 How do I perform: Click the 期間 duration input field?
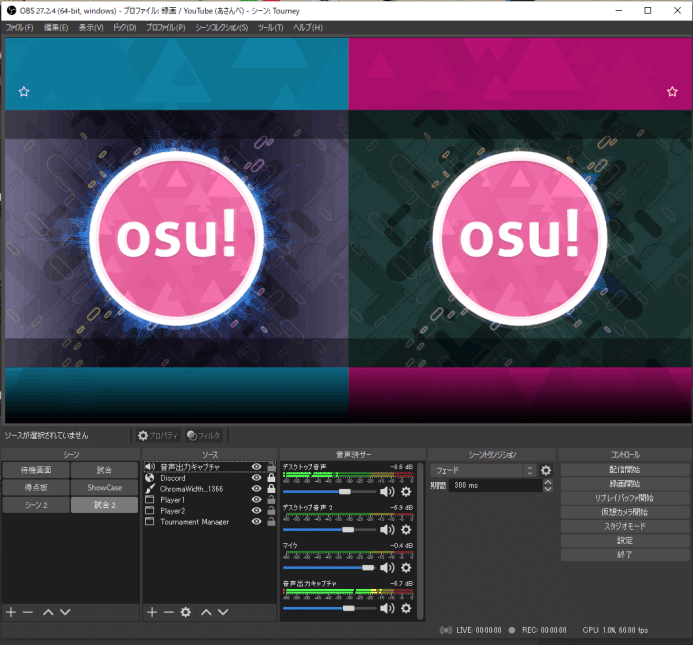pos(495,485)
